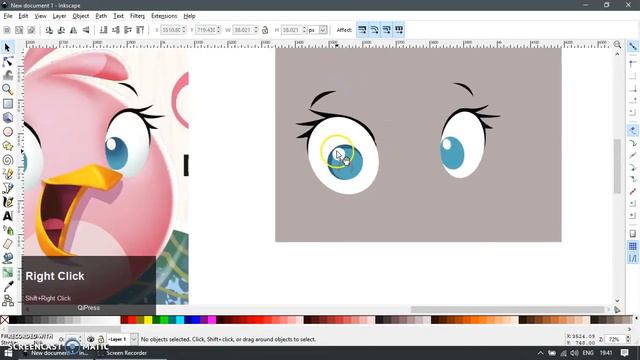
Task: Select the Connector tool
Action: tap(7, 300)
